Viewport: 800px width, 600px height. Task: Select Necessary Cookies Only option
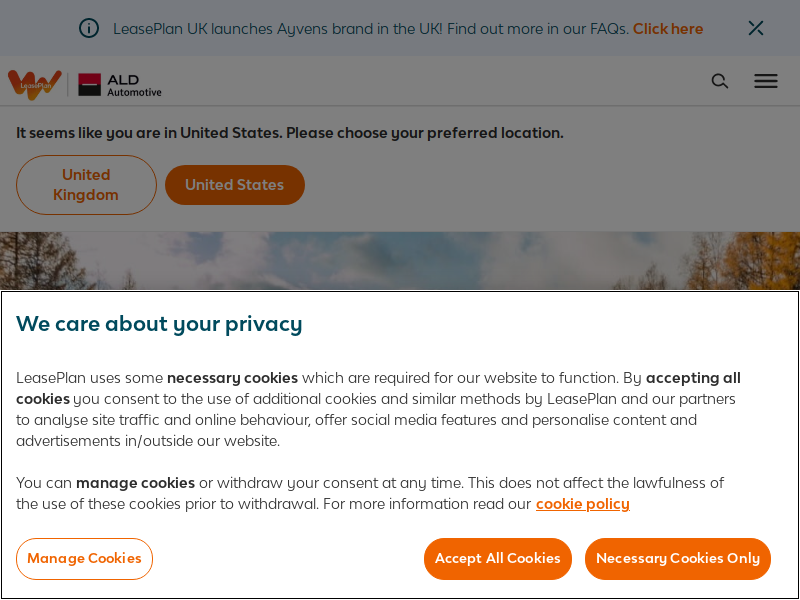(678, 559)
